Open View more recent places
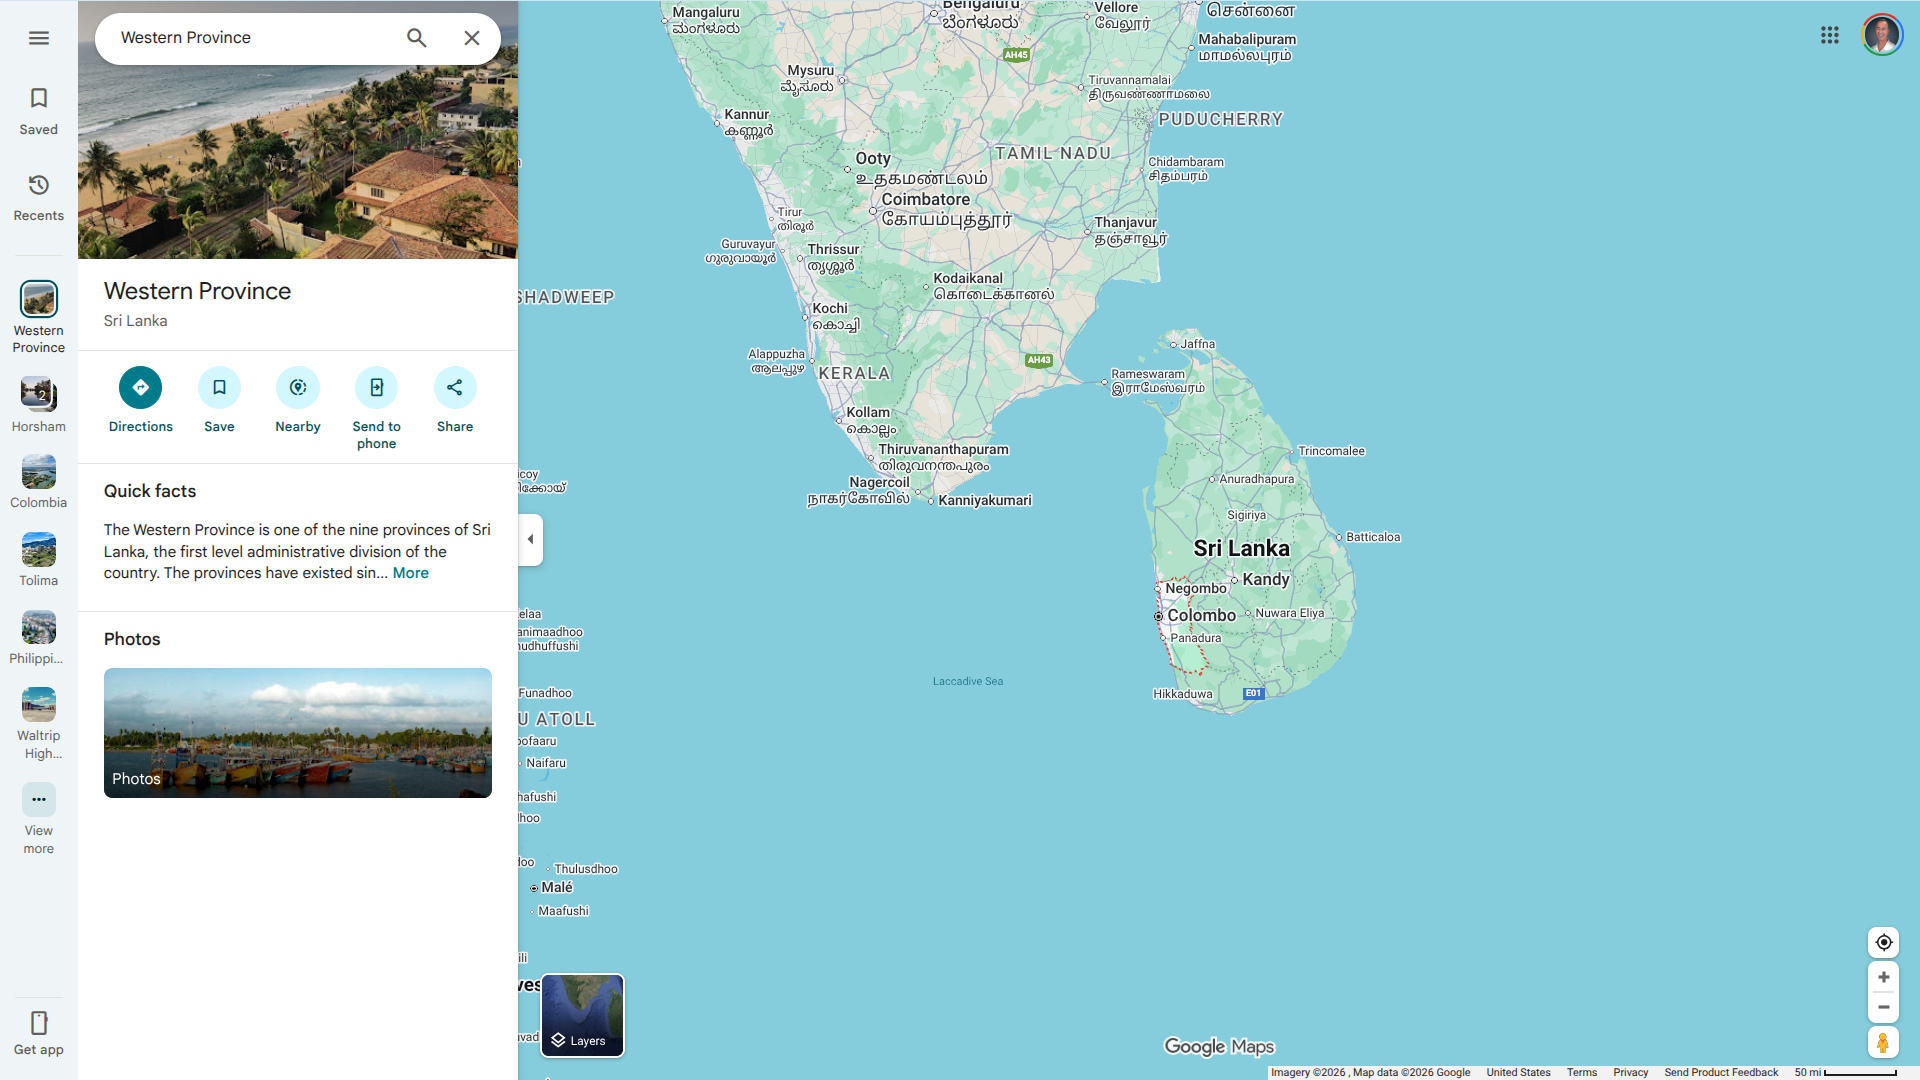The image size is (1920, 1080). point(38,800)
